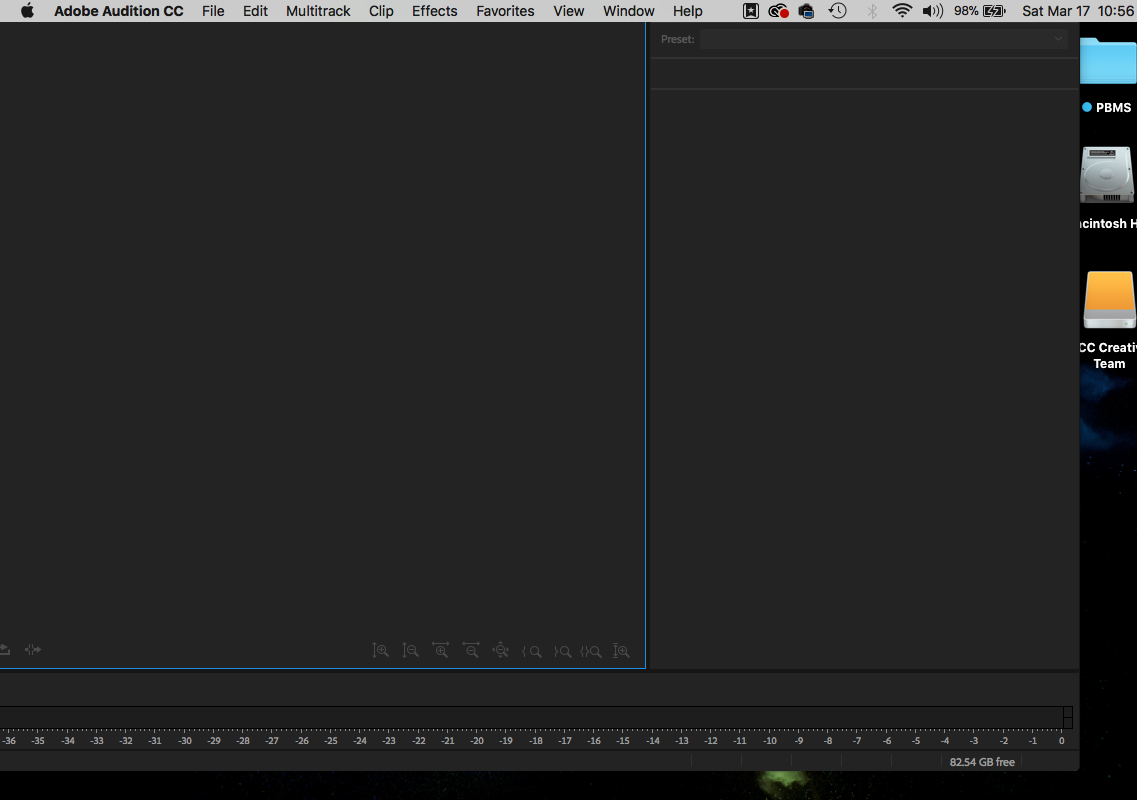Click the 98% battery indicator

pyautogui.click(x=980, y=11)
